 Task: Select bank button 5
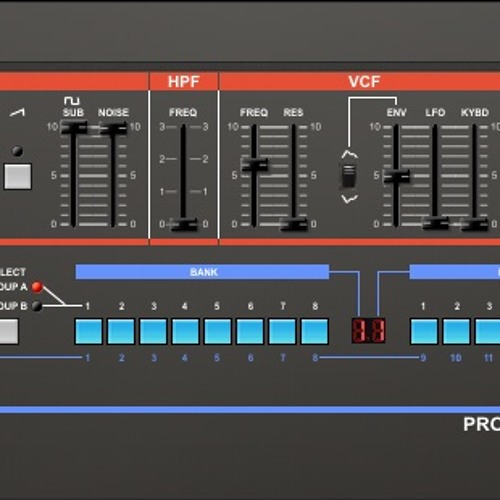tap(218, 331)
